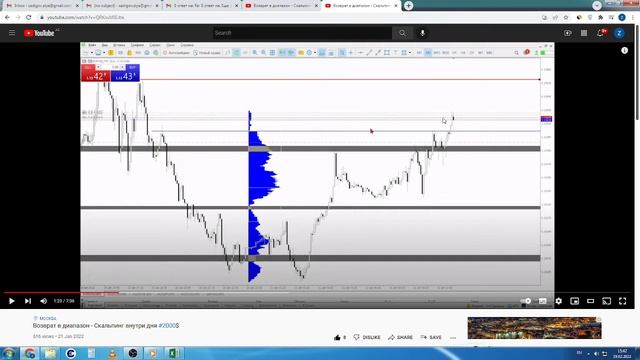Show the video info card icon
Screen dimensions: 640x360
624,50
